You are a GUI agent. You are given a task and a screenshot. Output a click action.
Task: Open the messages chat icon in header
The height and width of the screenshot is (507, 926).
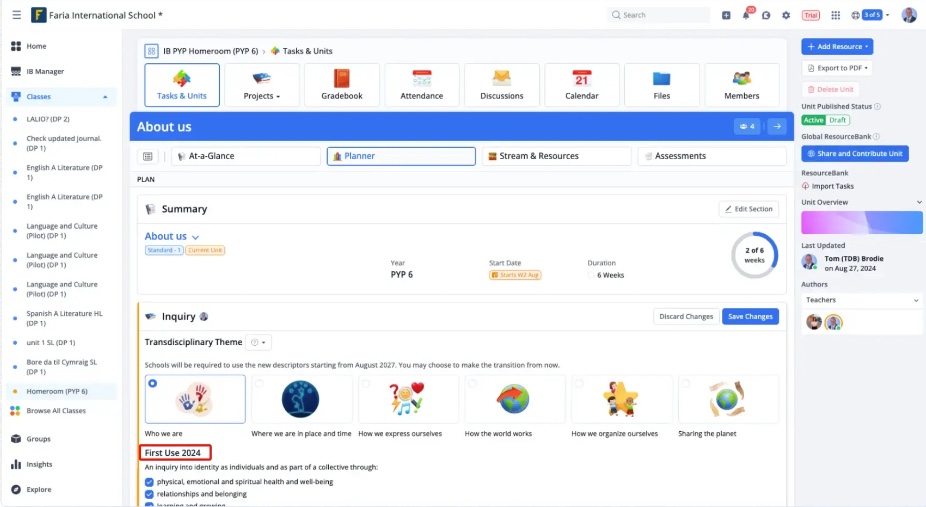click(766, 15)
